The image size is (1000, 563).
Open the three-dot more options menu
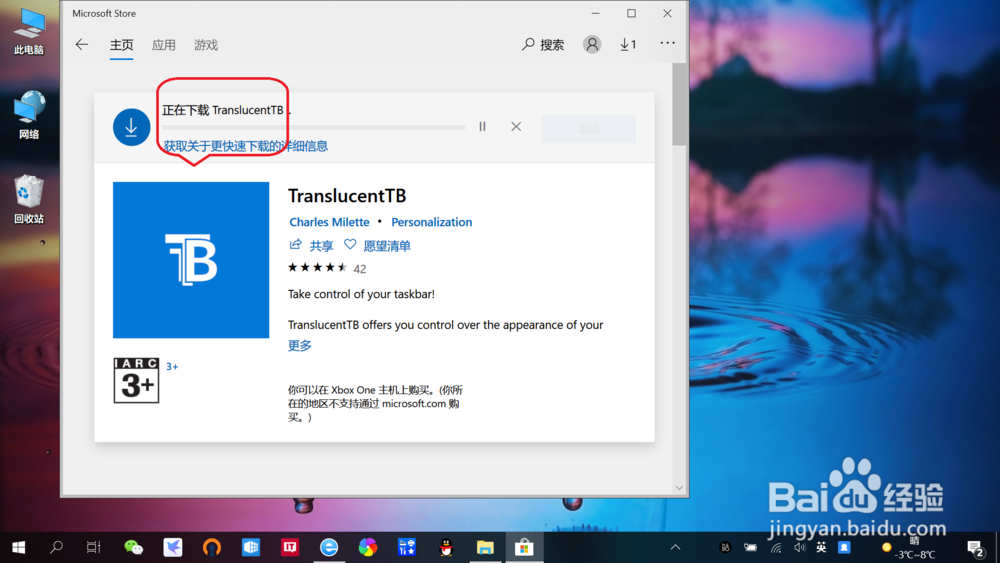coord(667,43)
